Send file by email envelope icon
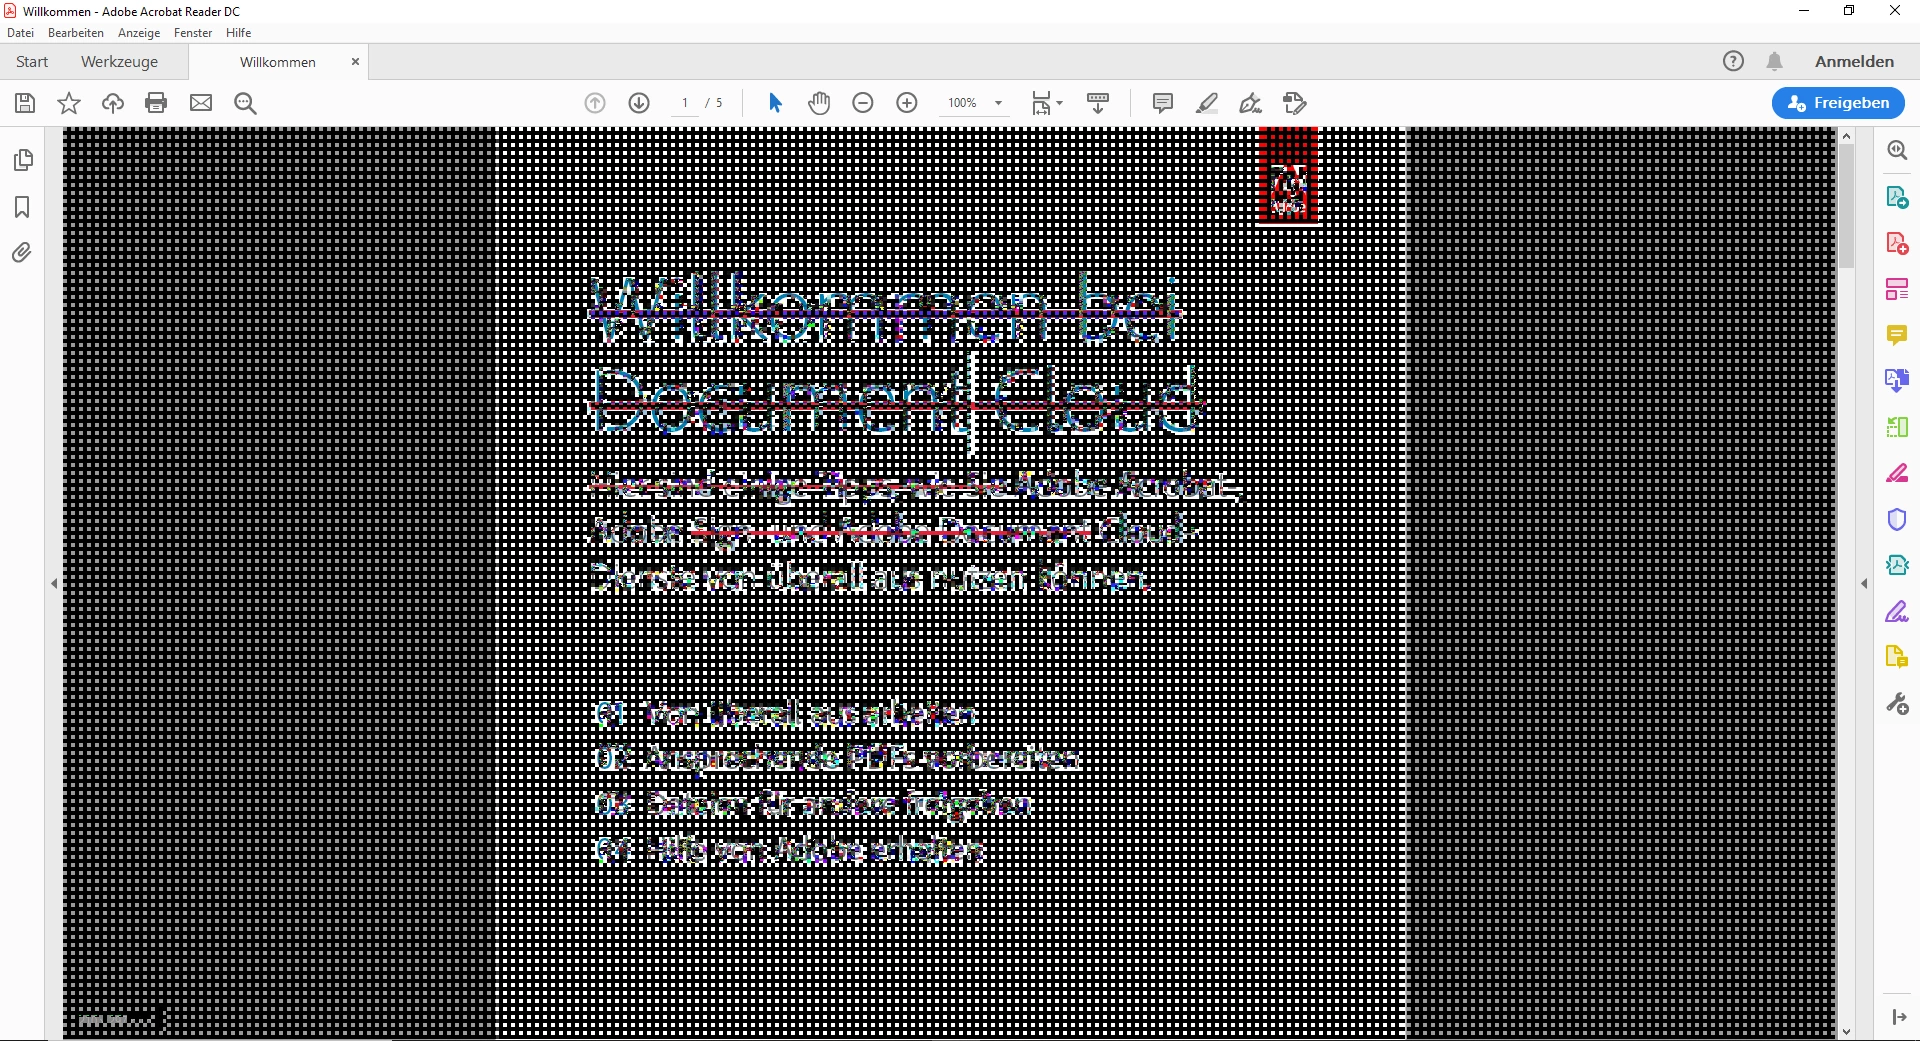 coord(201,103)
